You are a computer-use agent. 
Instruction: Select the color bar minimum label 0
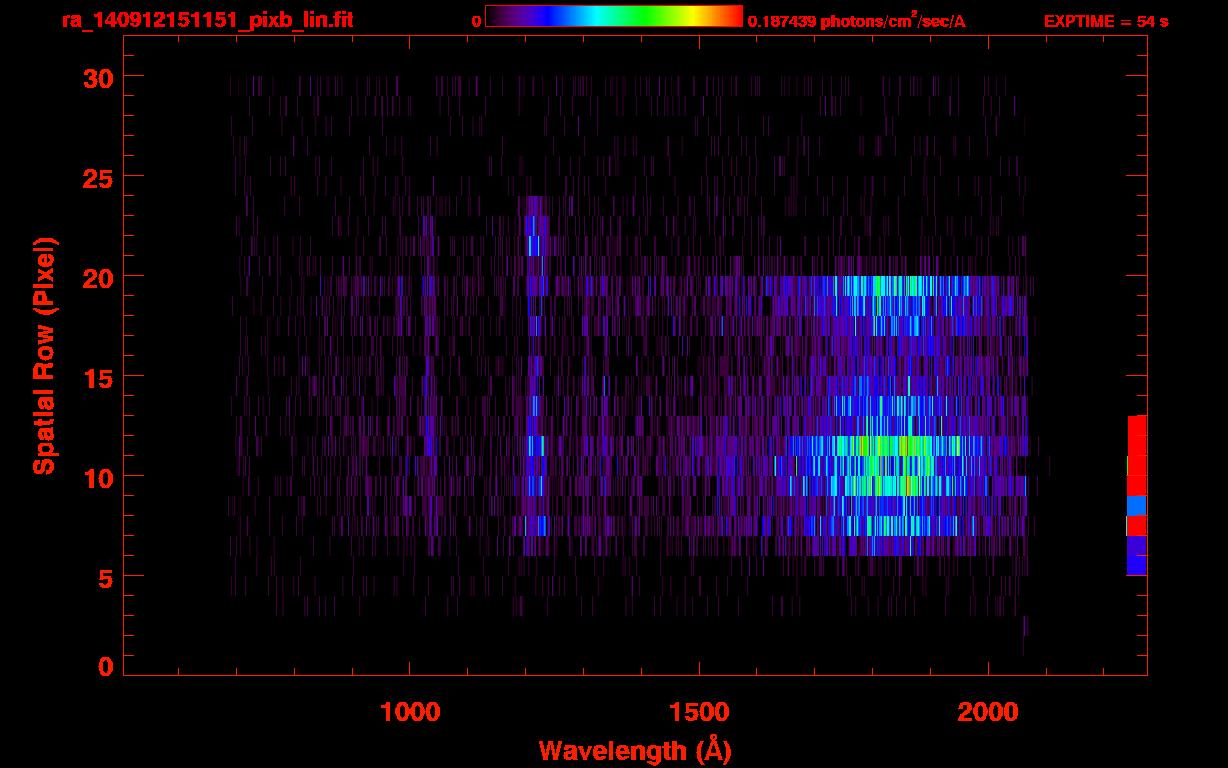coord(477,21)
